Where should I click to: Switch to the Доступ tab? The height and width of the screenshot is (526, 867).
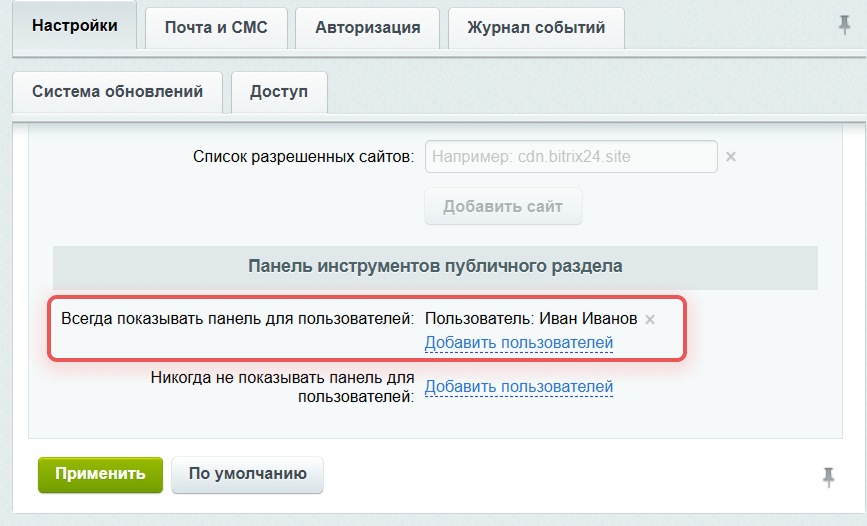coord(279,92)
